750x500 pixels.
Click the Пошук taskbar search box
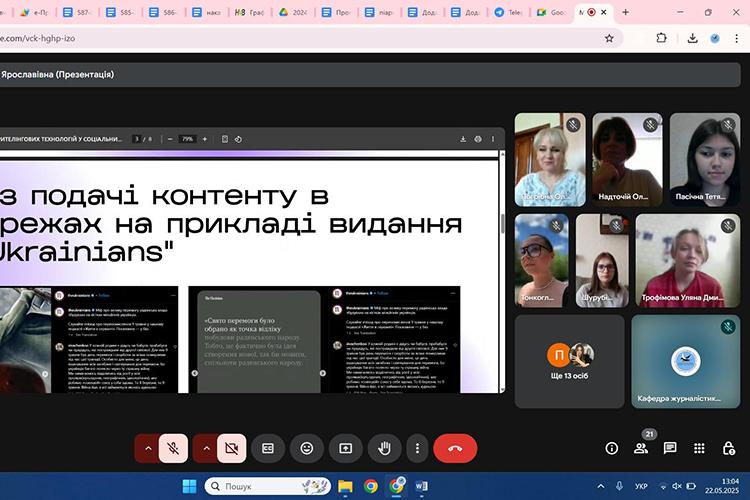[268, 486]
